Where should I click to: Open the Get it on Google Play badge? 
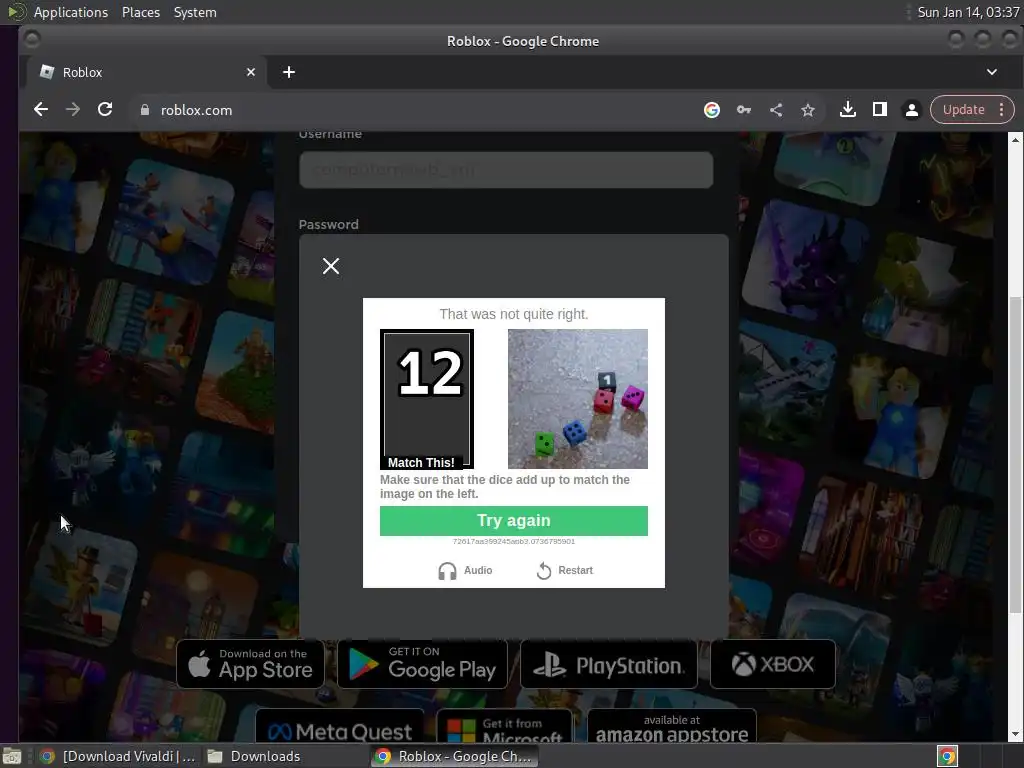[x=423, y=664]
